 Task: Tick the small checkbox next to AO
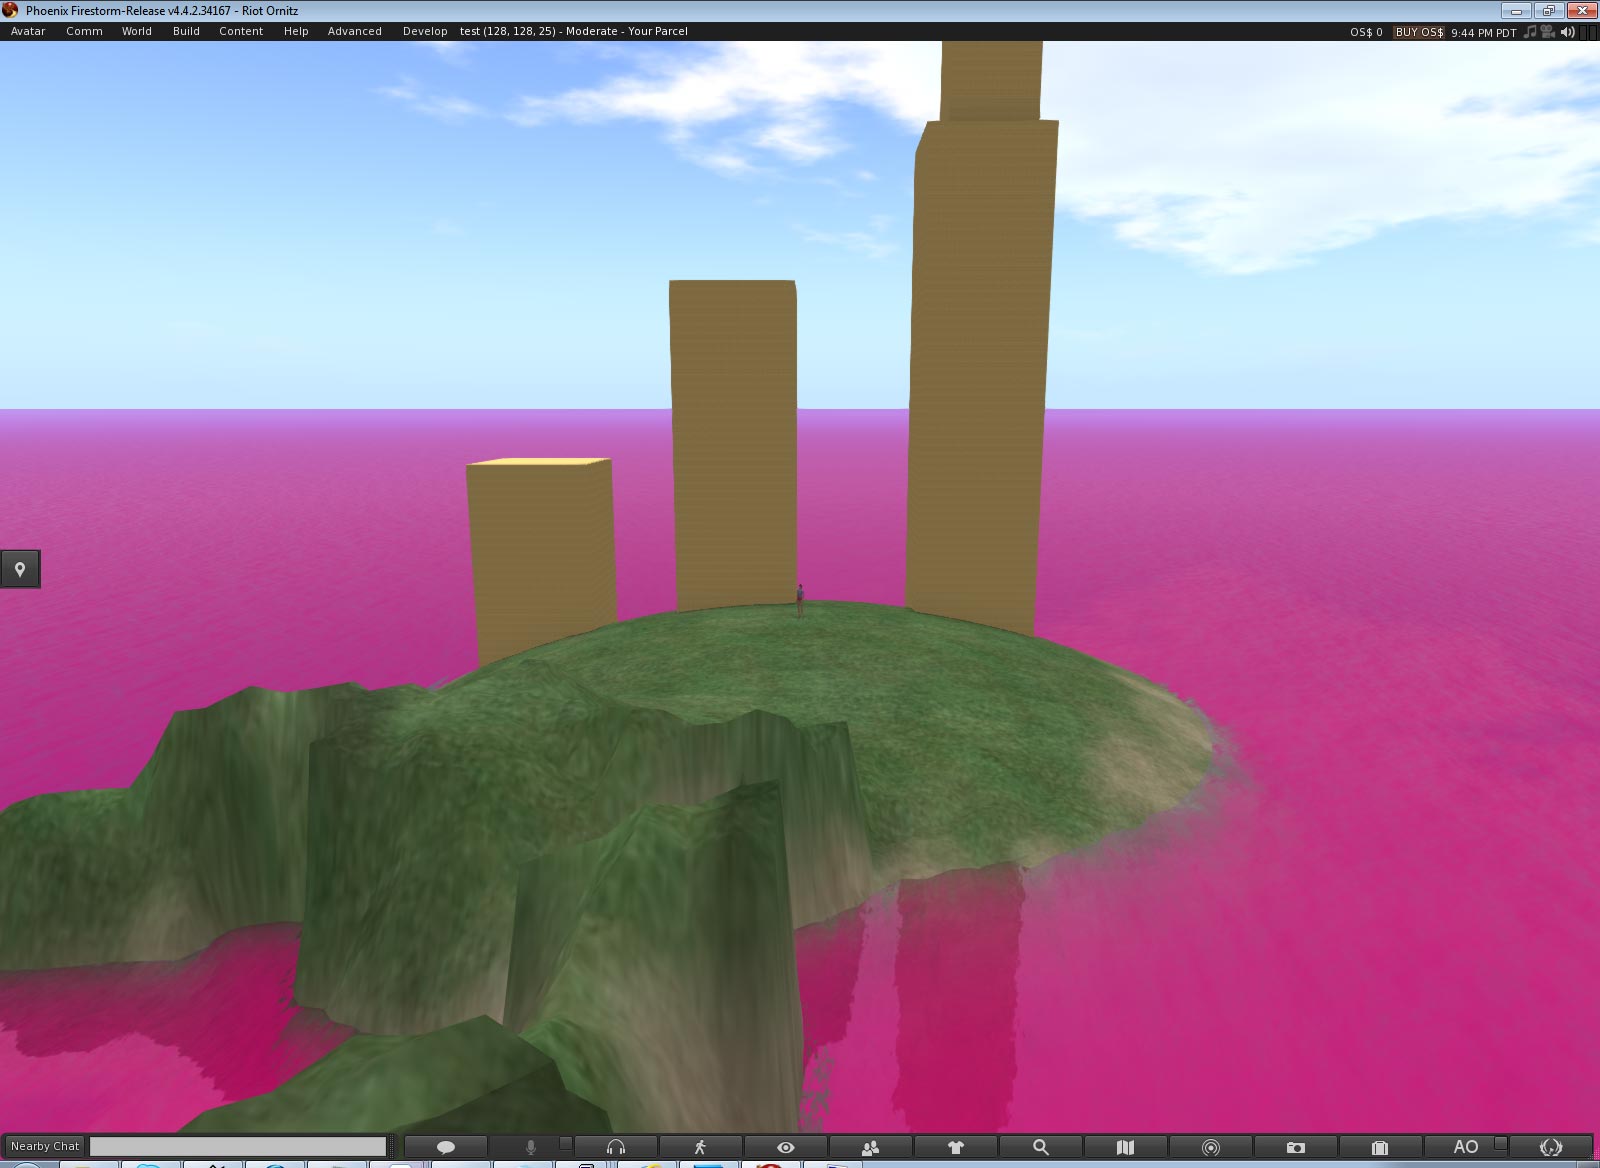tap(1500, 1143)
